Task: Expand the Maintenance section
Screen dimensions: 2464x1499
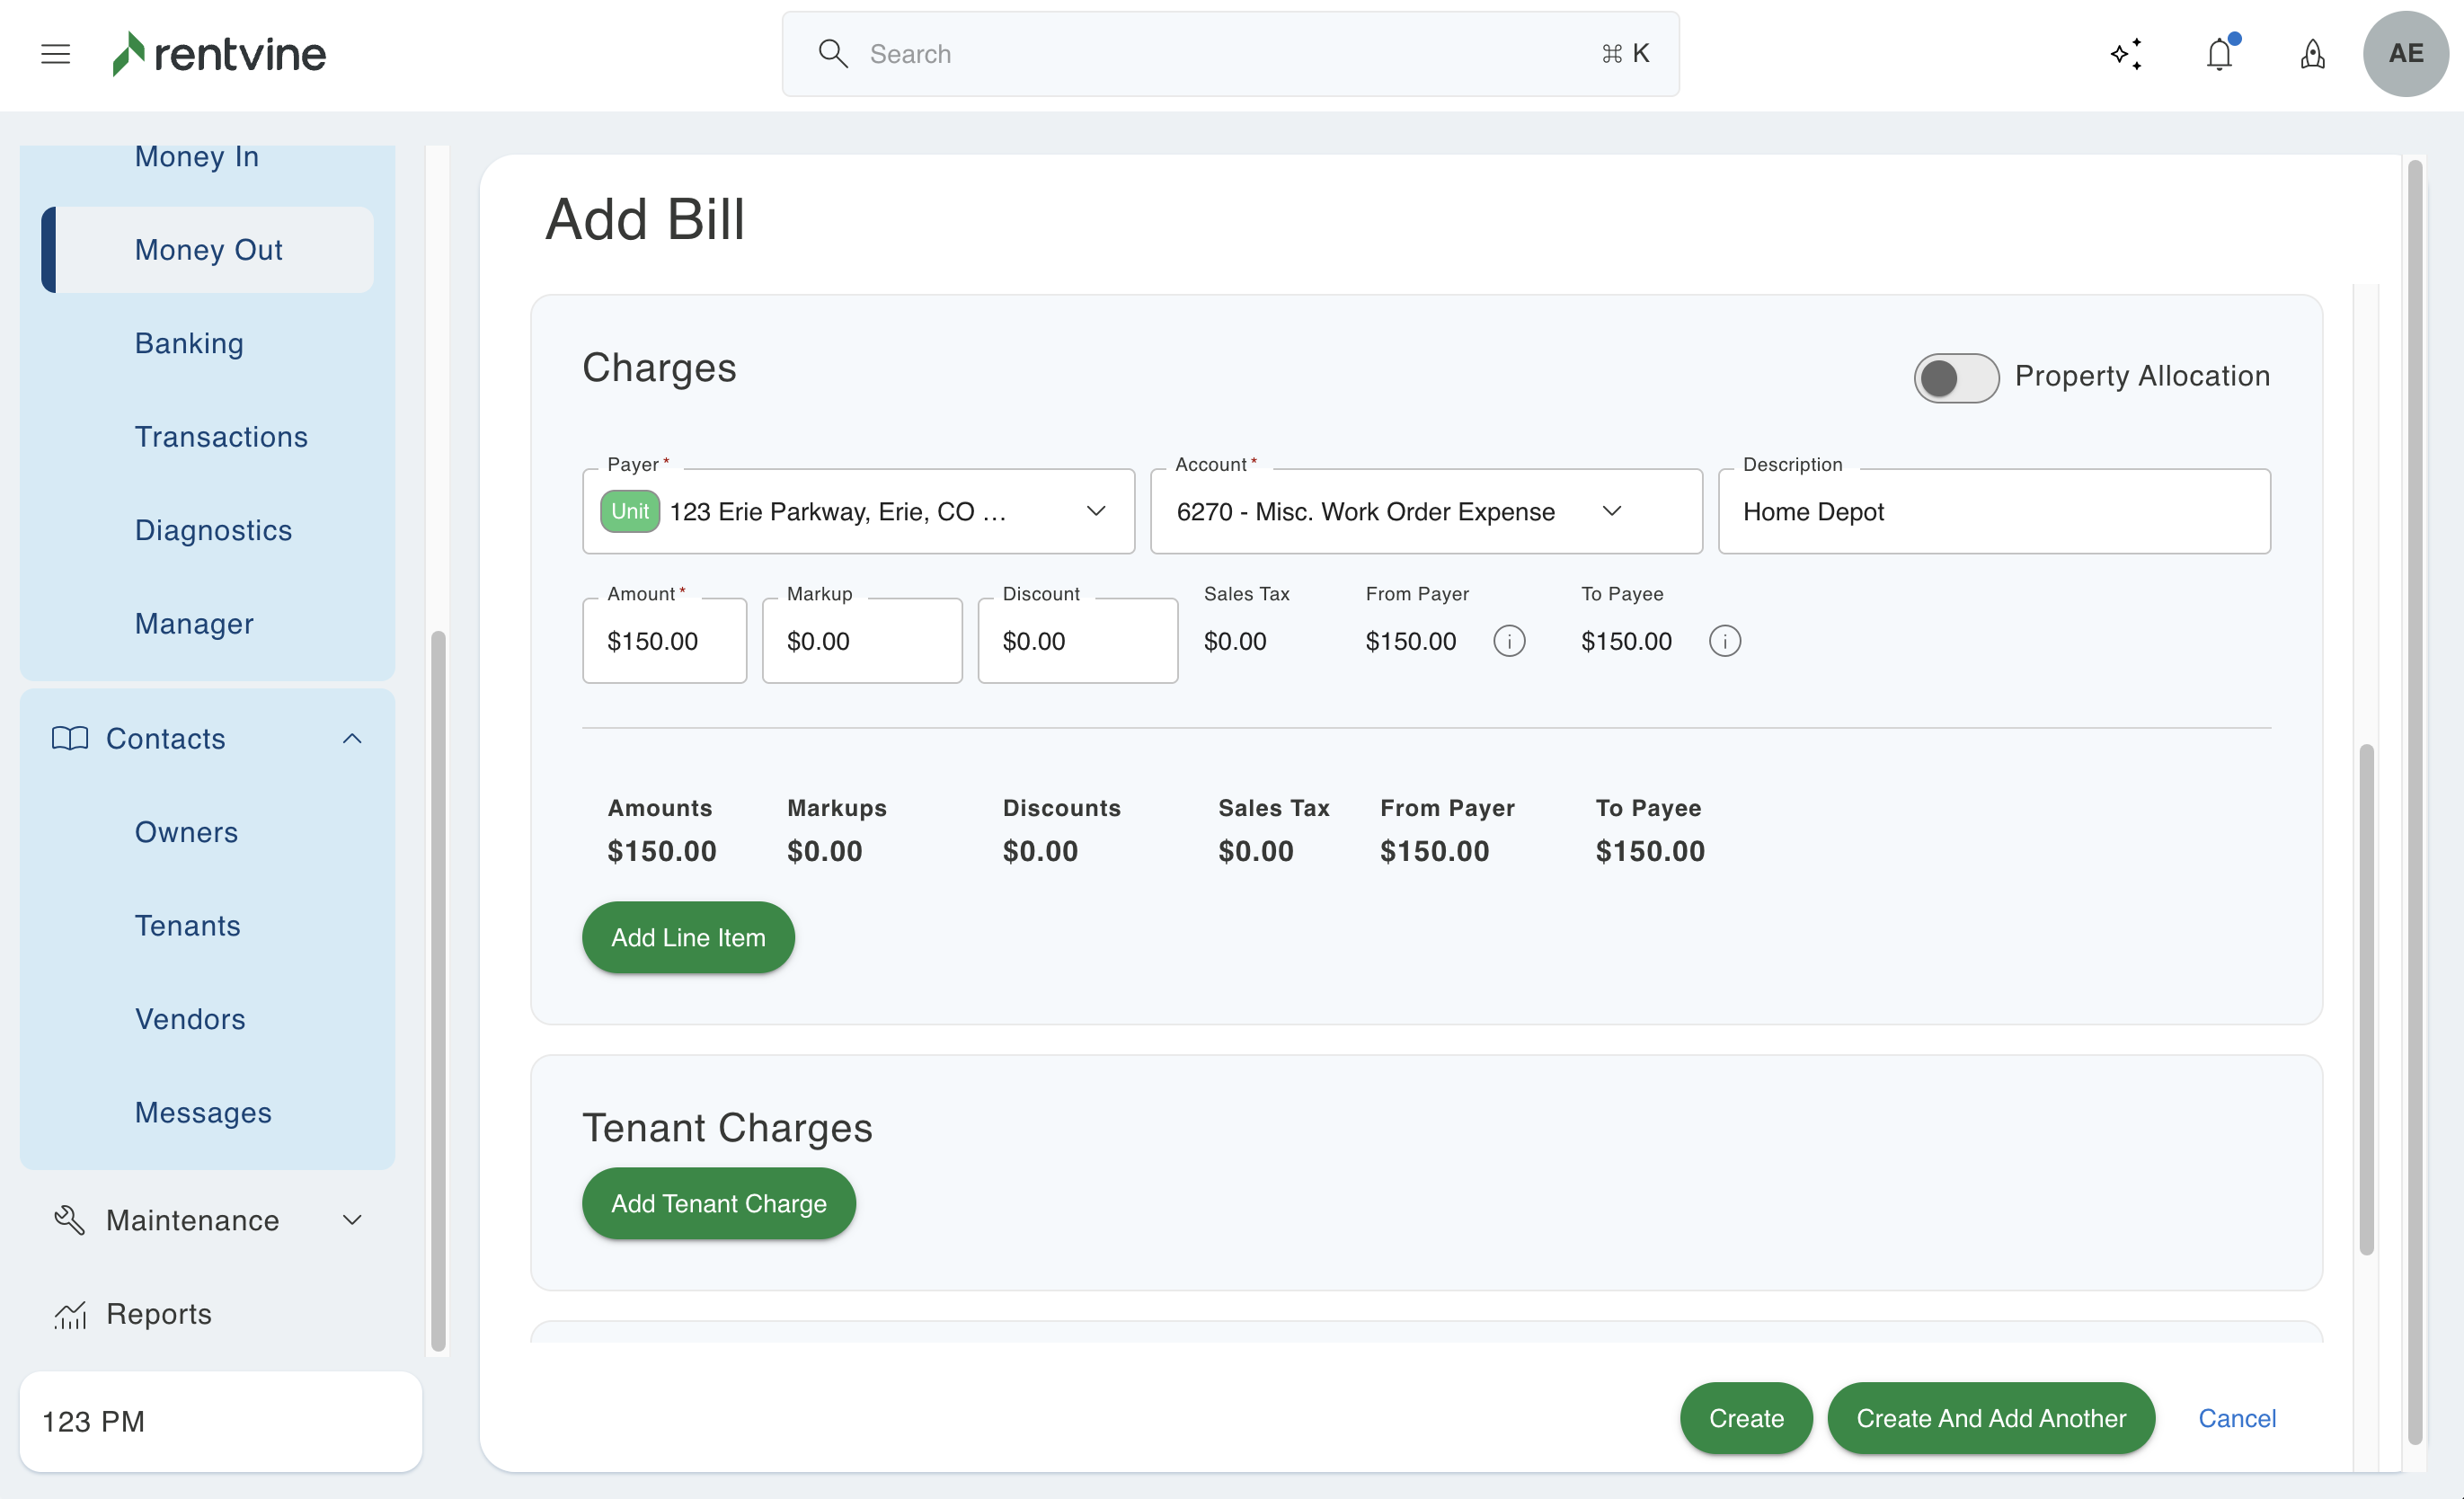Action: pos(352,1220)
